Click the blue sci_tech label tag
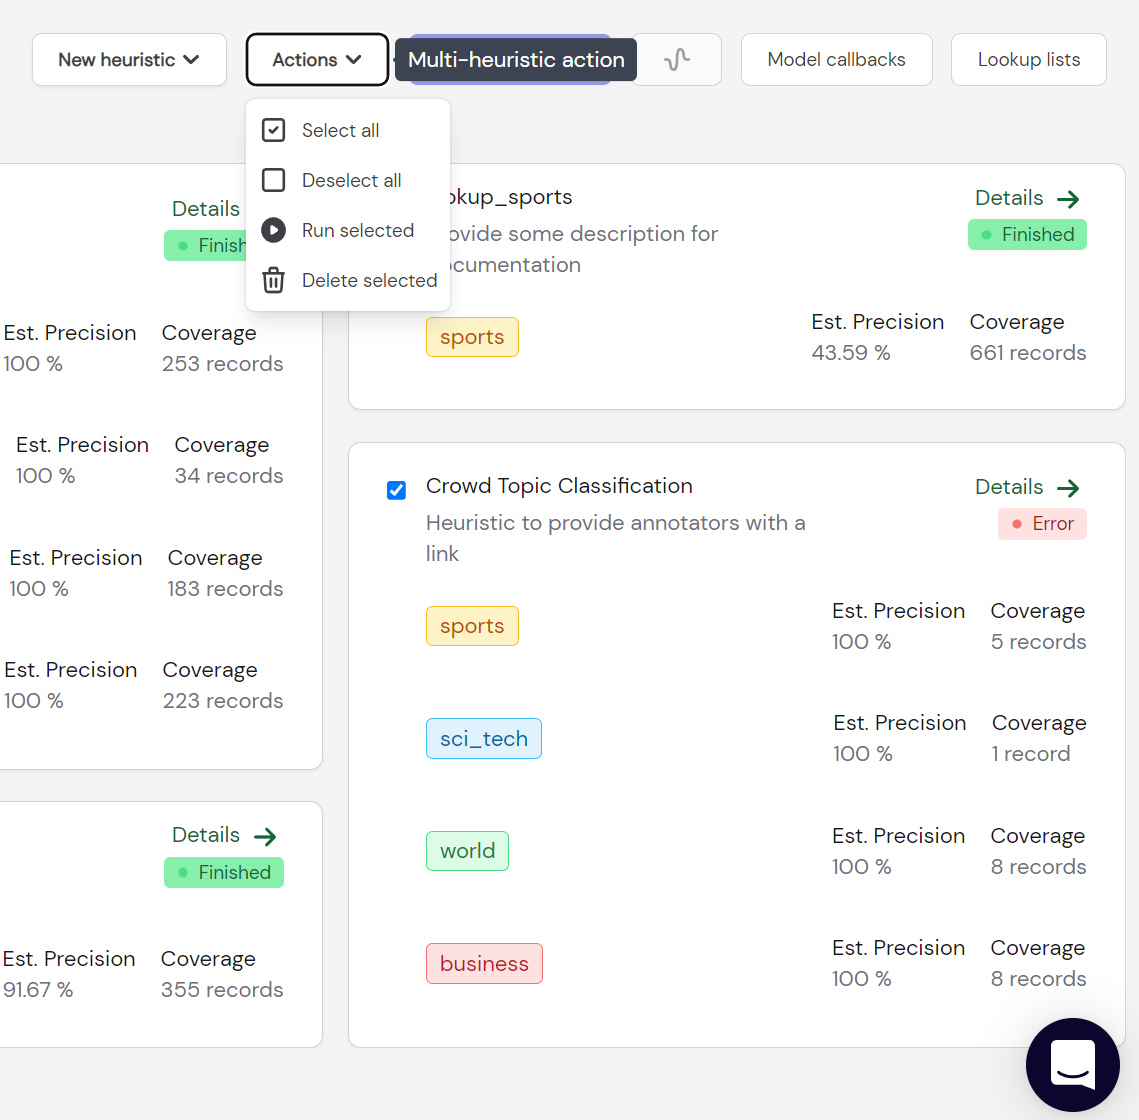This screenshot has height=1120, width=1139. pyautogui.click(x=484, y=739)
